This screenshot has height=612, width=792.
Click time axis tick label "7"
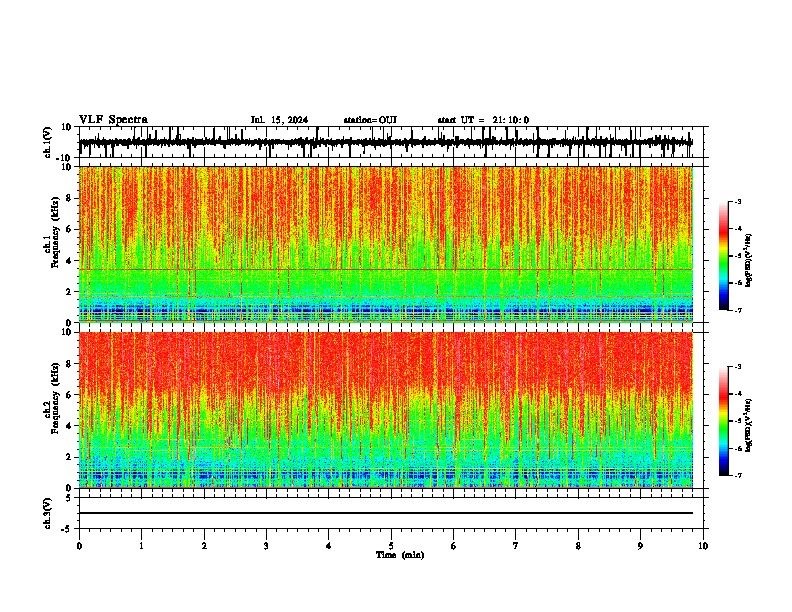tap(516, 546)
